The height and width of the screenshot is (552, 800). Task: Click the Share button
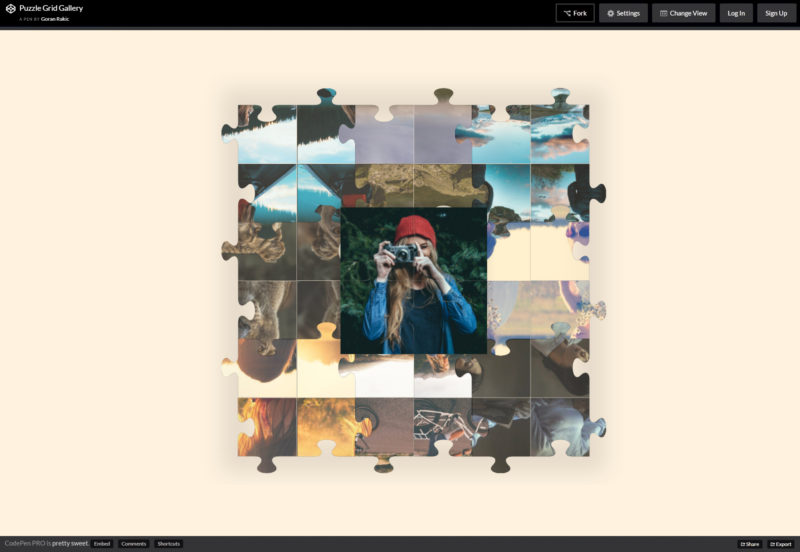pyautogui.click(x=750, y=544)
